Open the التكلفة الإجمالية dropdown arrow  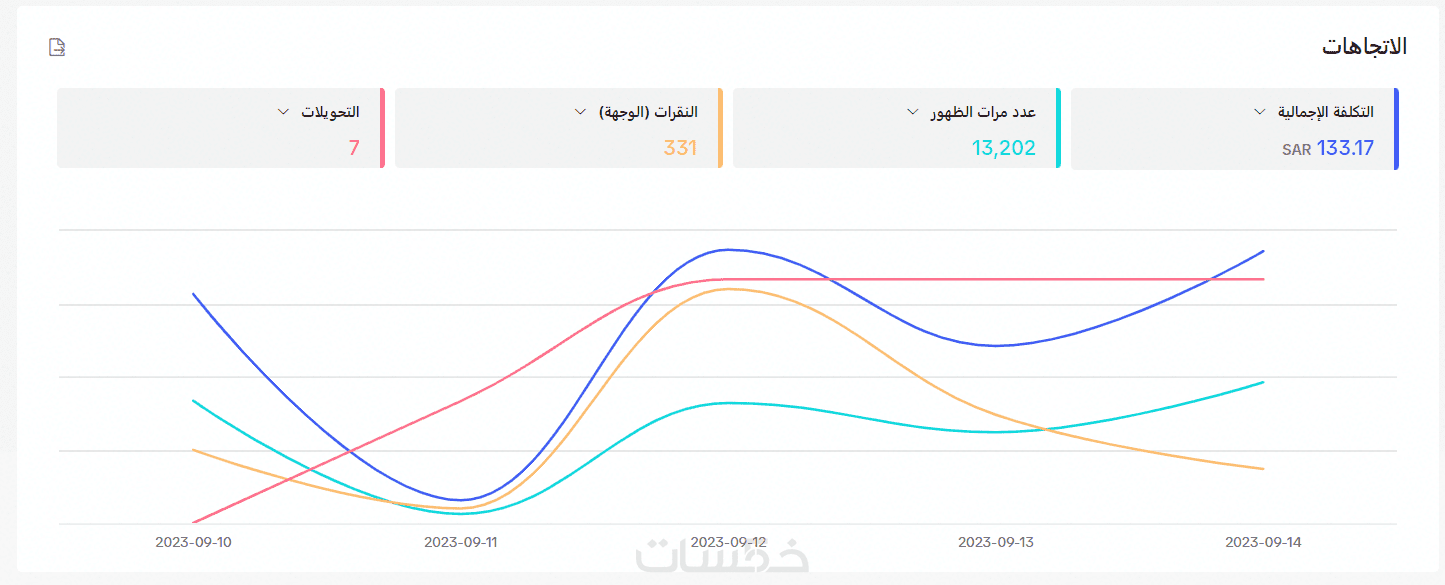tap(1260, 112)
